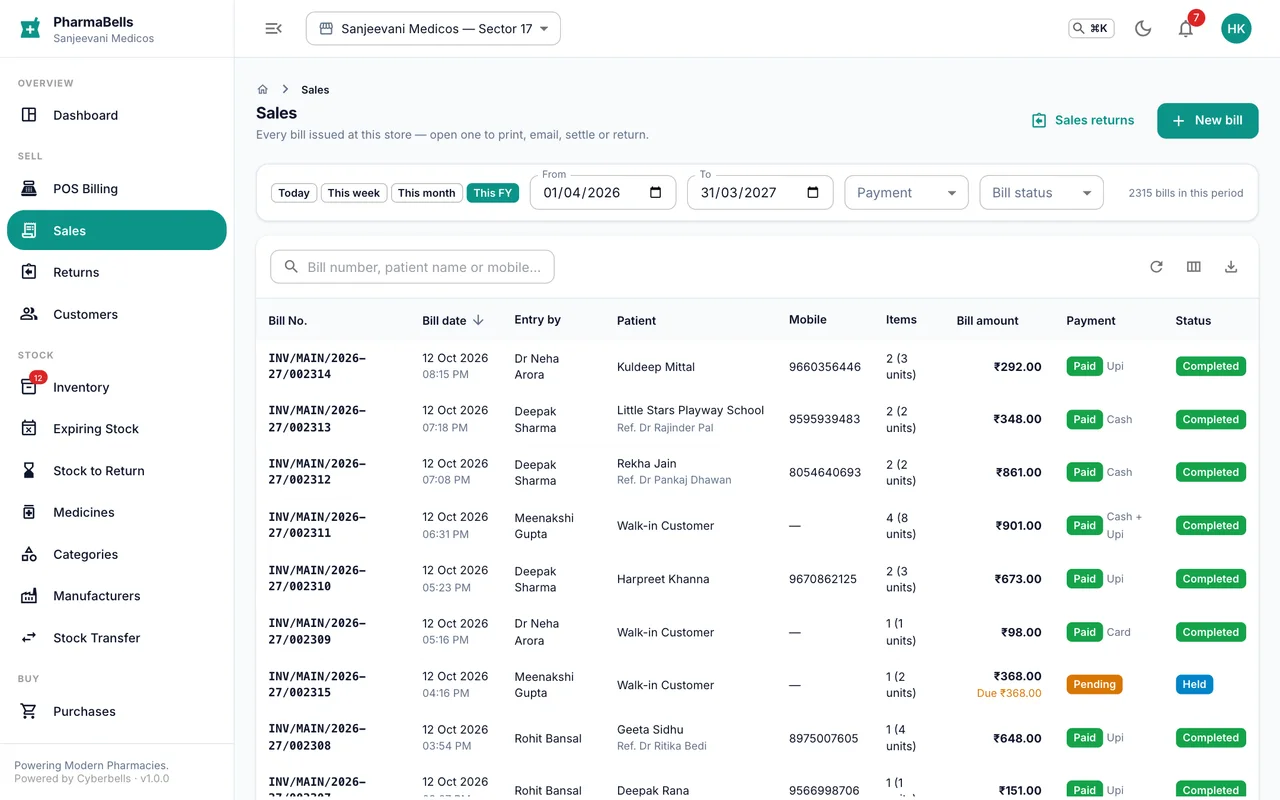This screenshot has width=1280, height=800.
Task: Switch to dark mode using moon icon
Action: (x=1143, y=29)
